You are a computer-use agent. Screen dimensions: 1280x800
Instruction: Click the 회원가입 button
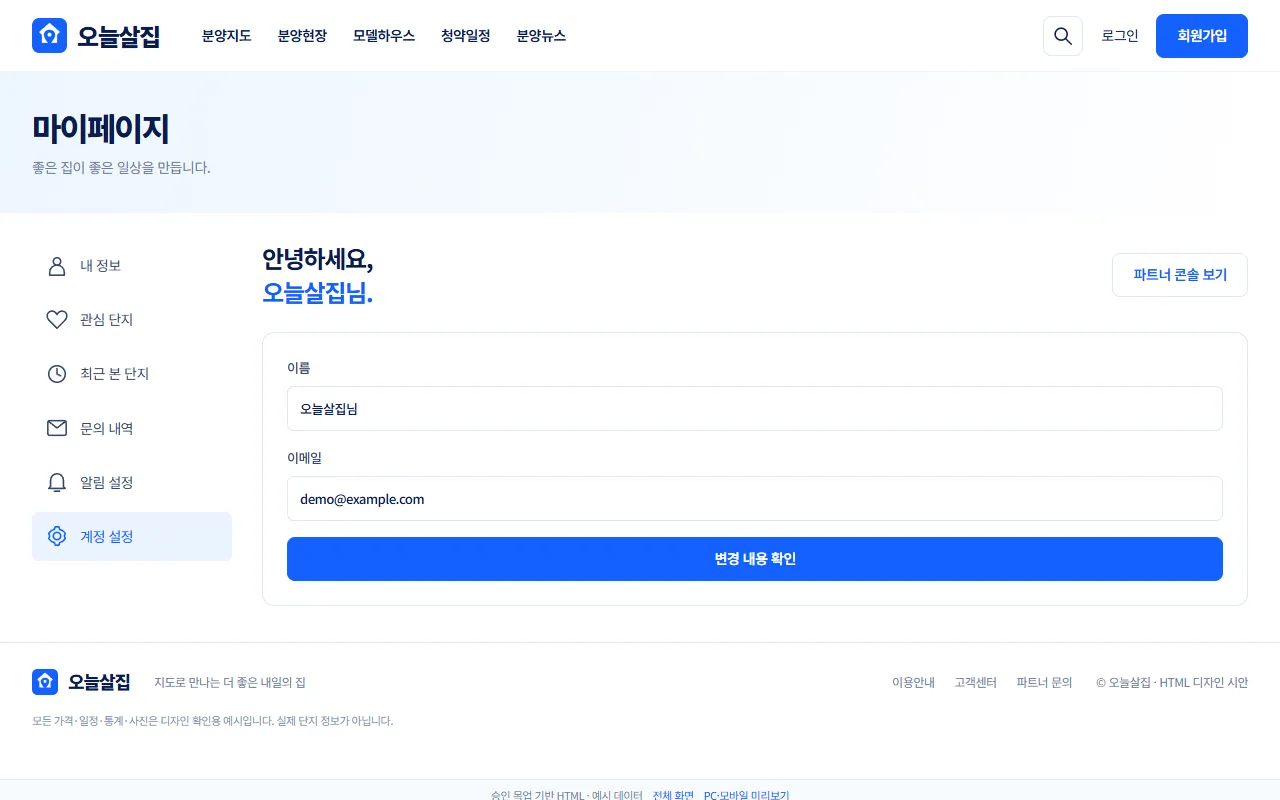(x=1202, y=36)
